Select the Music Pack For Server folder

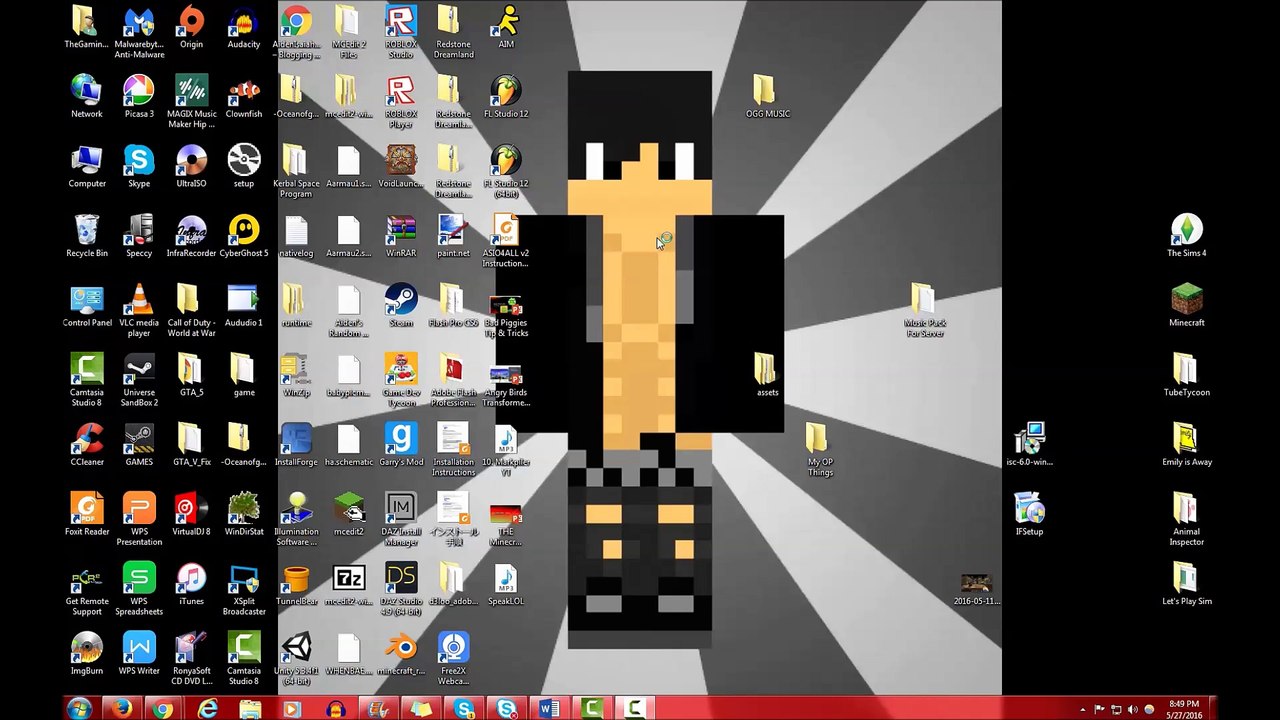(924, 311)
